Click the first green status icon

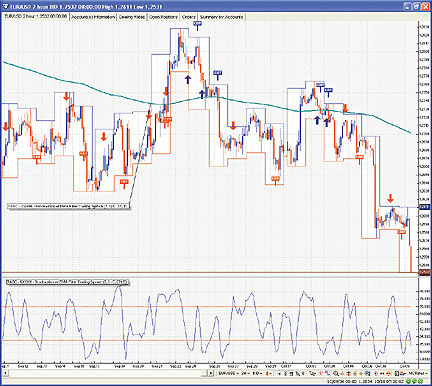coord(408,381)
